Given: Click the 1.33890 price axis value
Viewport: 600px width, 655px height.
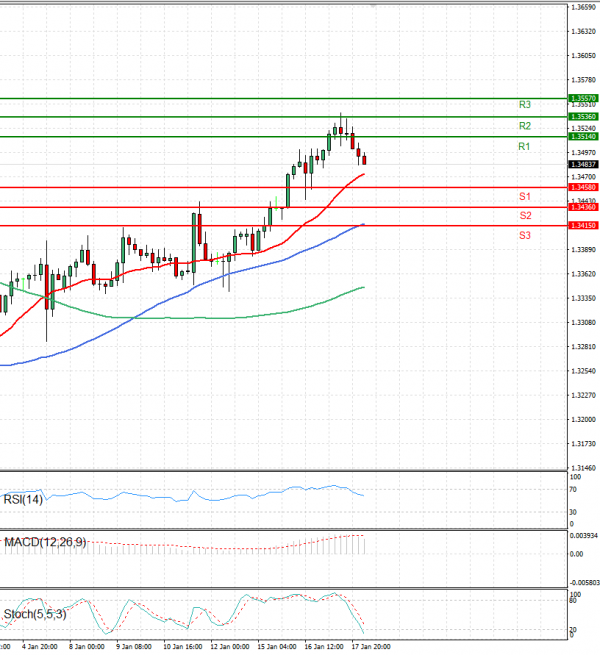Looking at the screenshot, I should coord(584,250).
